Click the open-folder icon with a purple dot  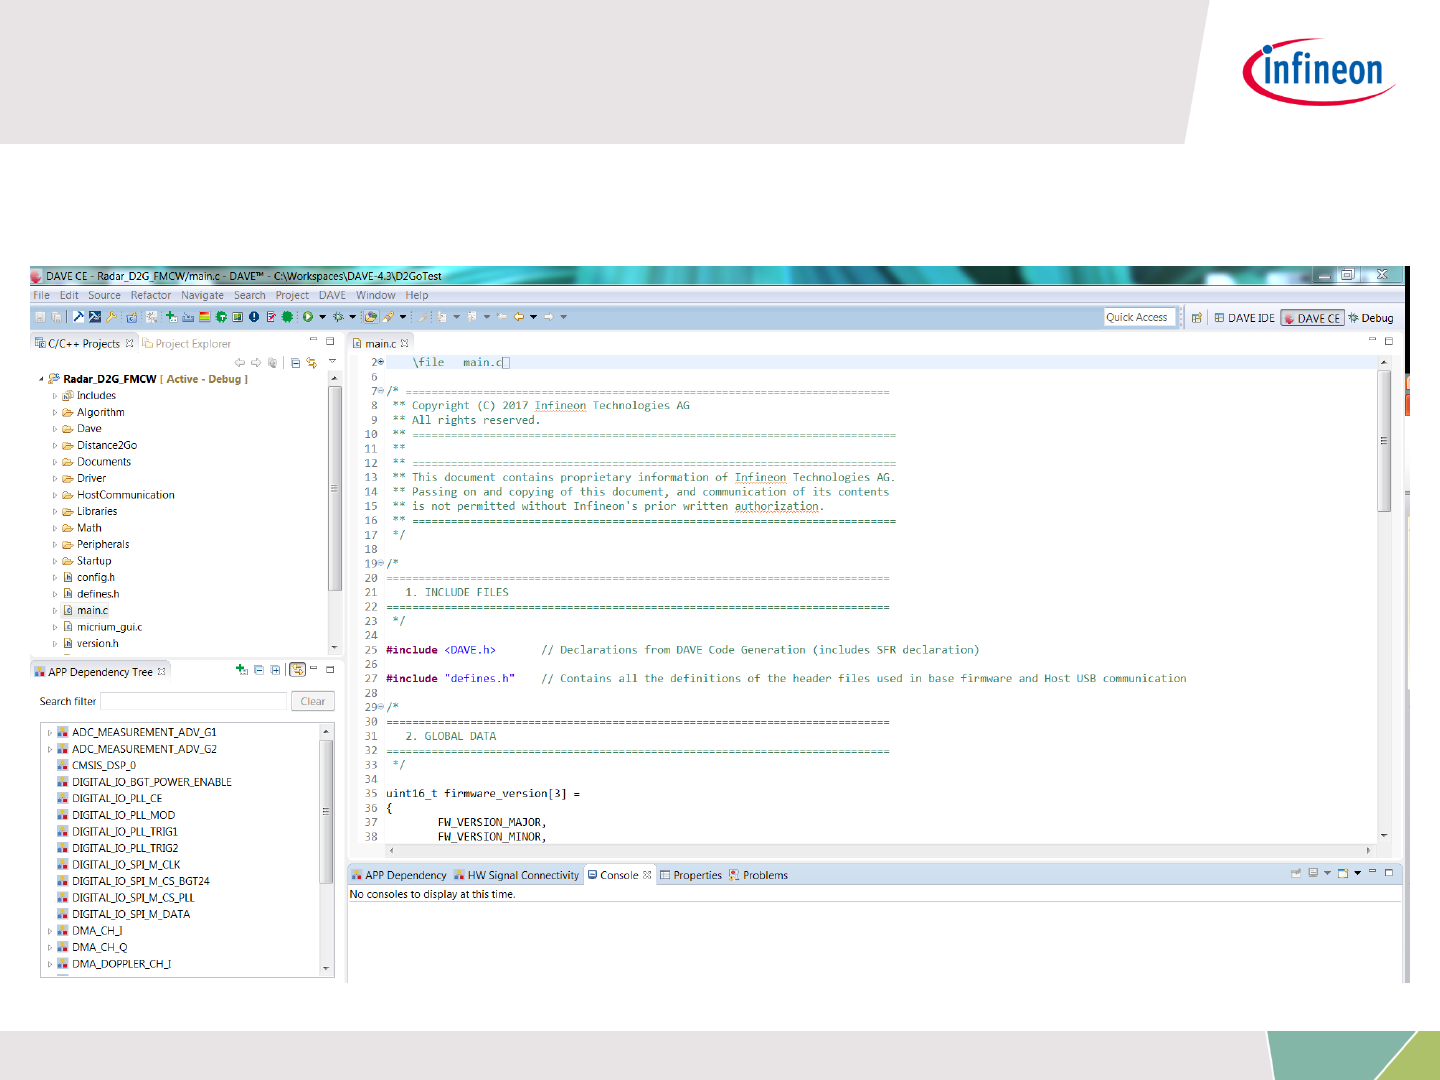[x=371, y=317]
